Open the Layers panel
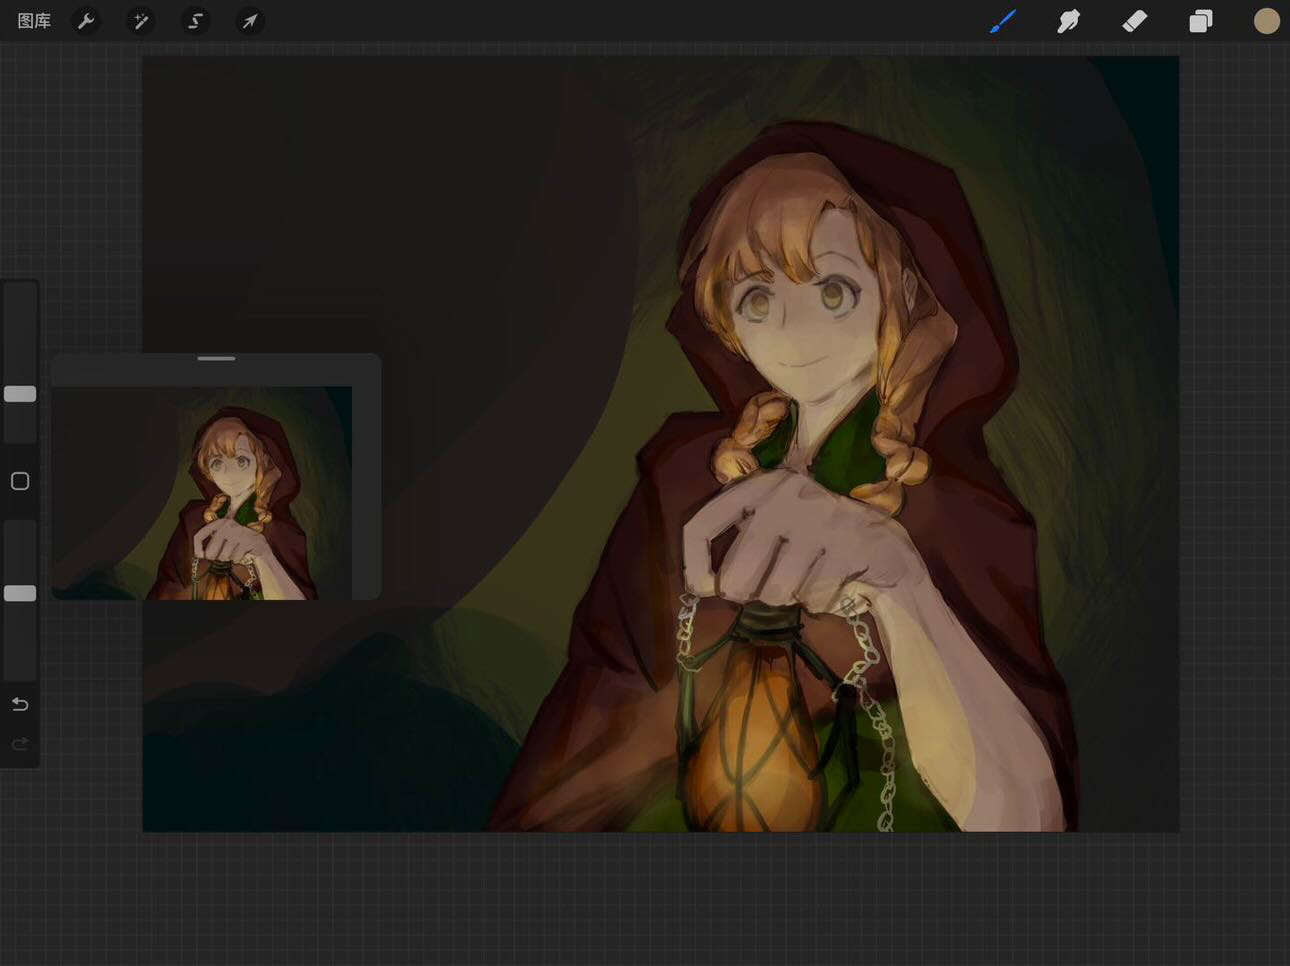The height and width of the screenshot is (966, 1290). [1201, 21]
